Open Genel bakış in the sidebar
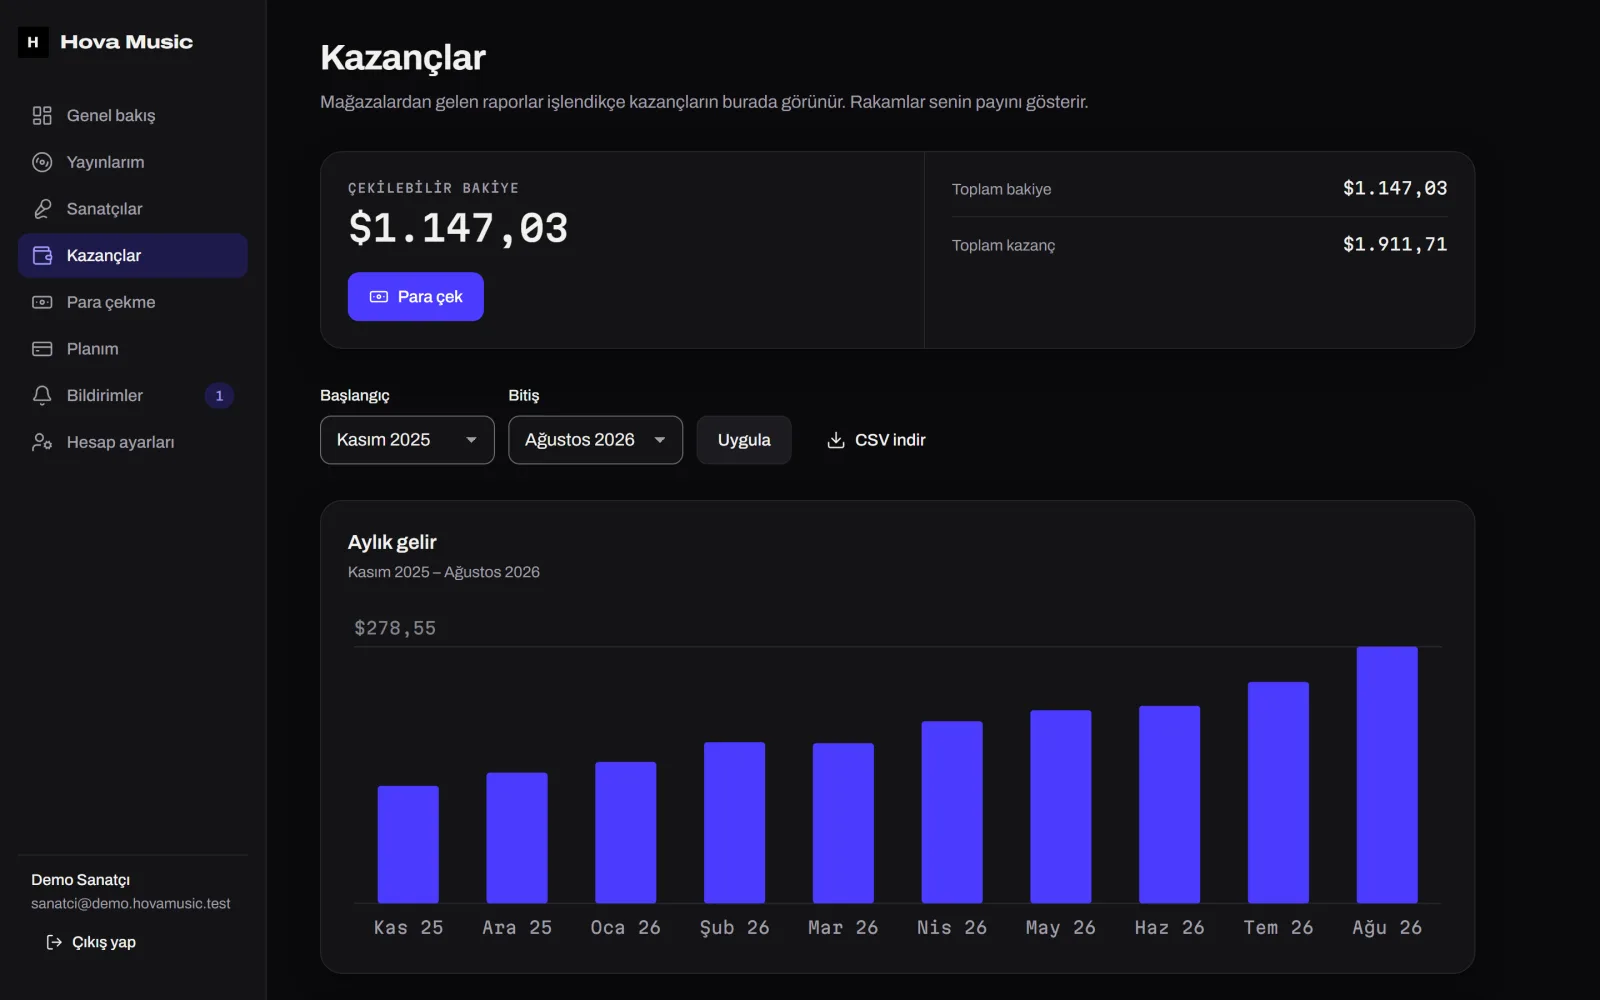This screenshot has height=1000, width=1600. [x=133, y=115]
